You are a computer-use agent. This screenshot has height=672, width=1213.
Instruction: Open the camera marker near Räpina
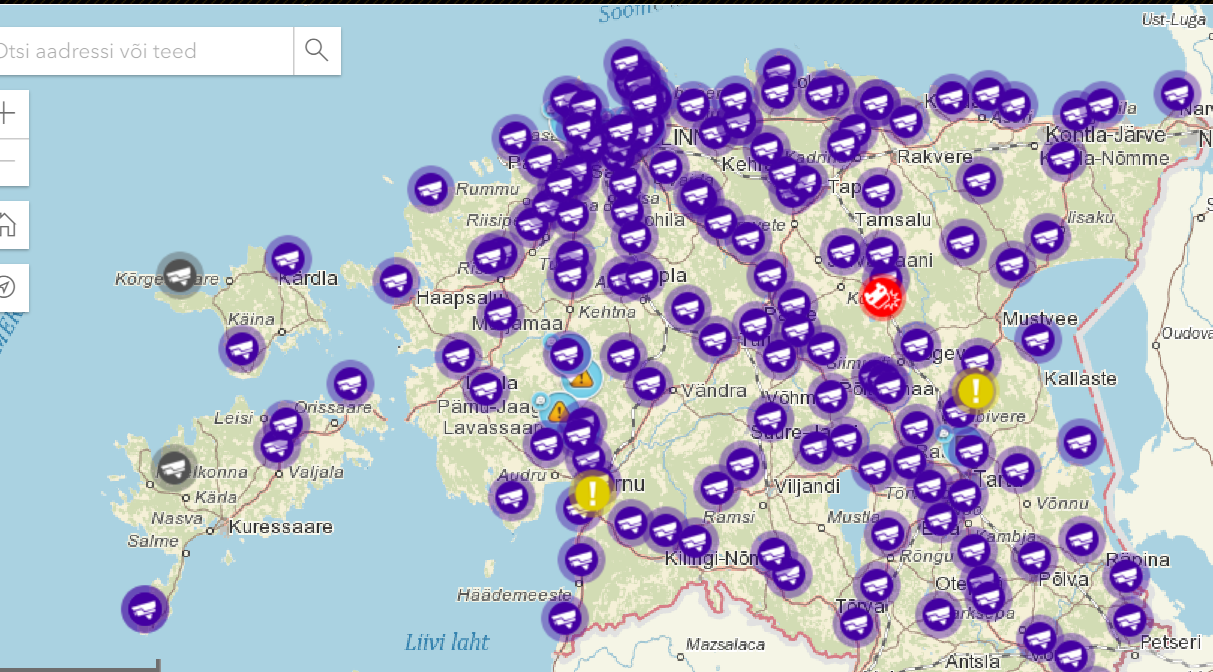pyautogui.click(x=1125, y=577)
